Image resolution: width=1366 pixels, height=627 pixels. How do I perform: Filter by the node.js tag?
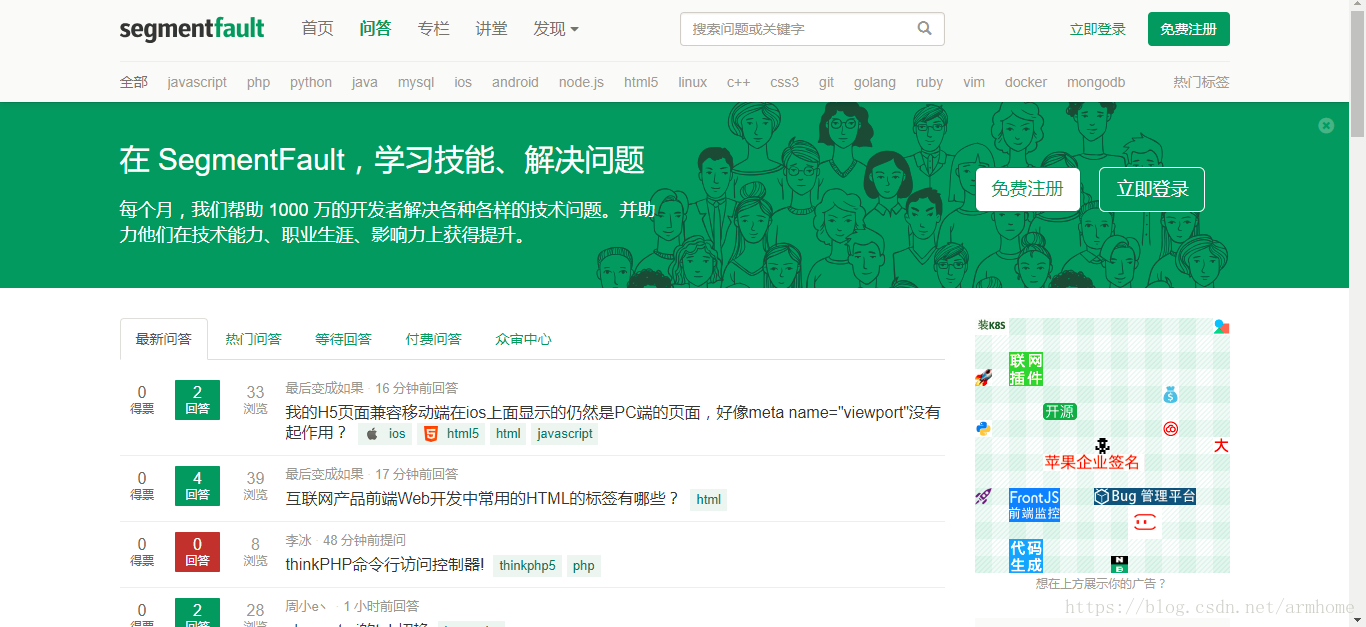(581, 82)
